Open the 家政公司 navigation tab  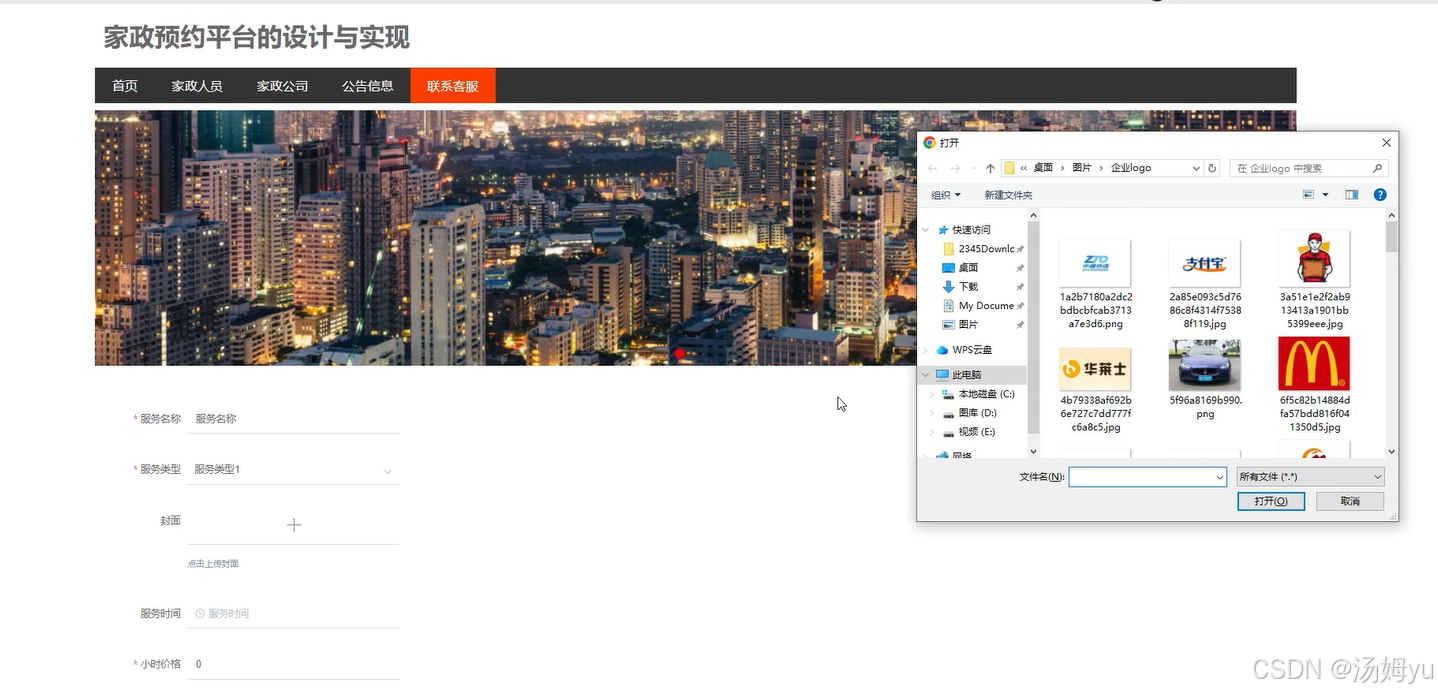click(282, 86)
